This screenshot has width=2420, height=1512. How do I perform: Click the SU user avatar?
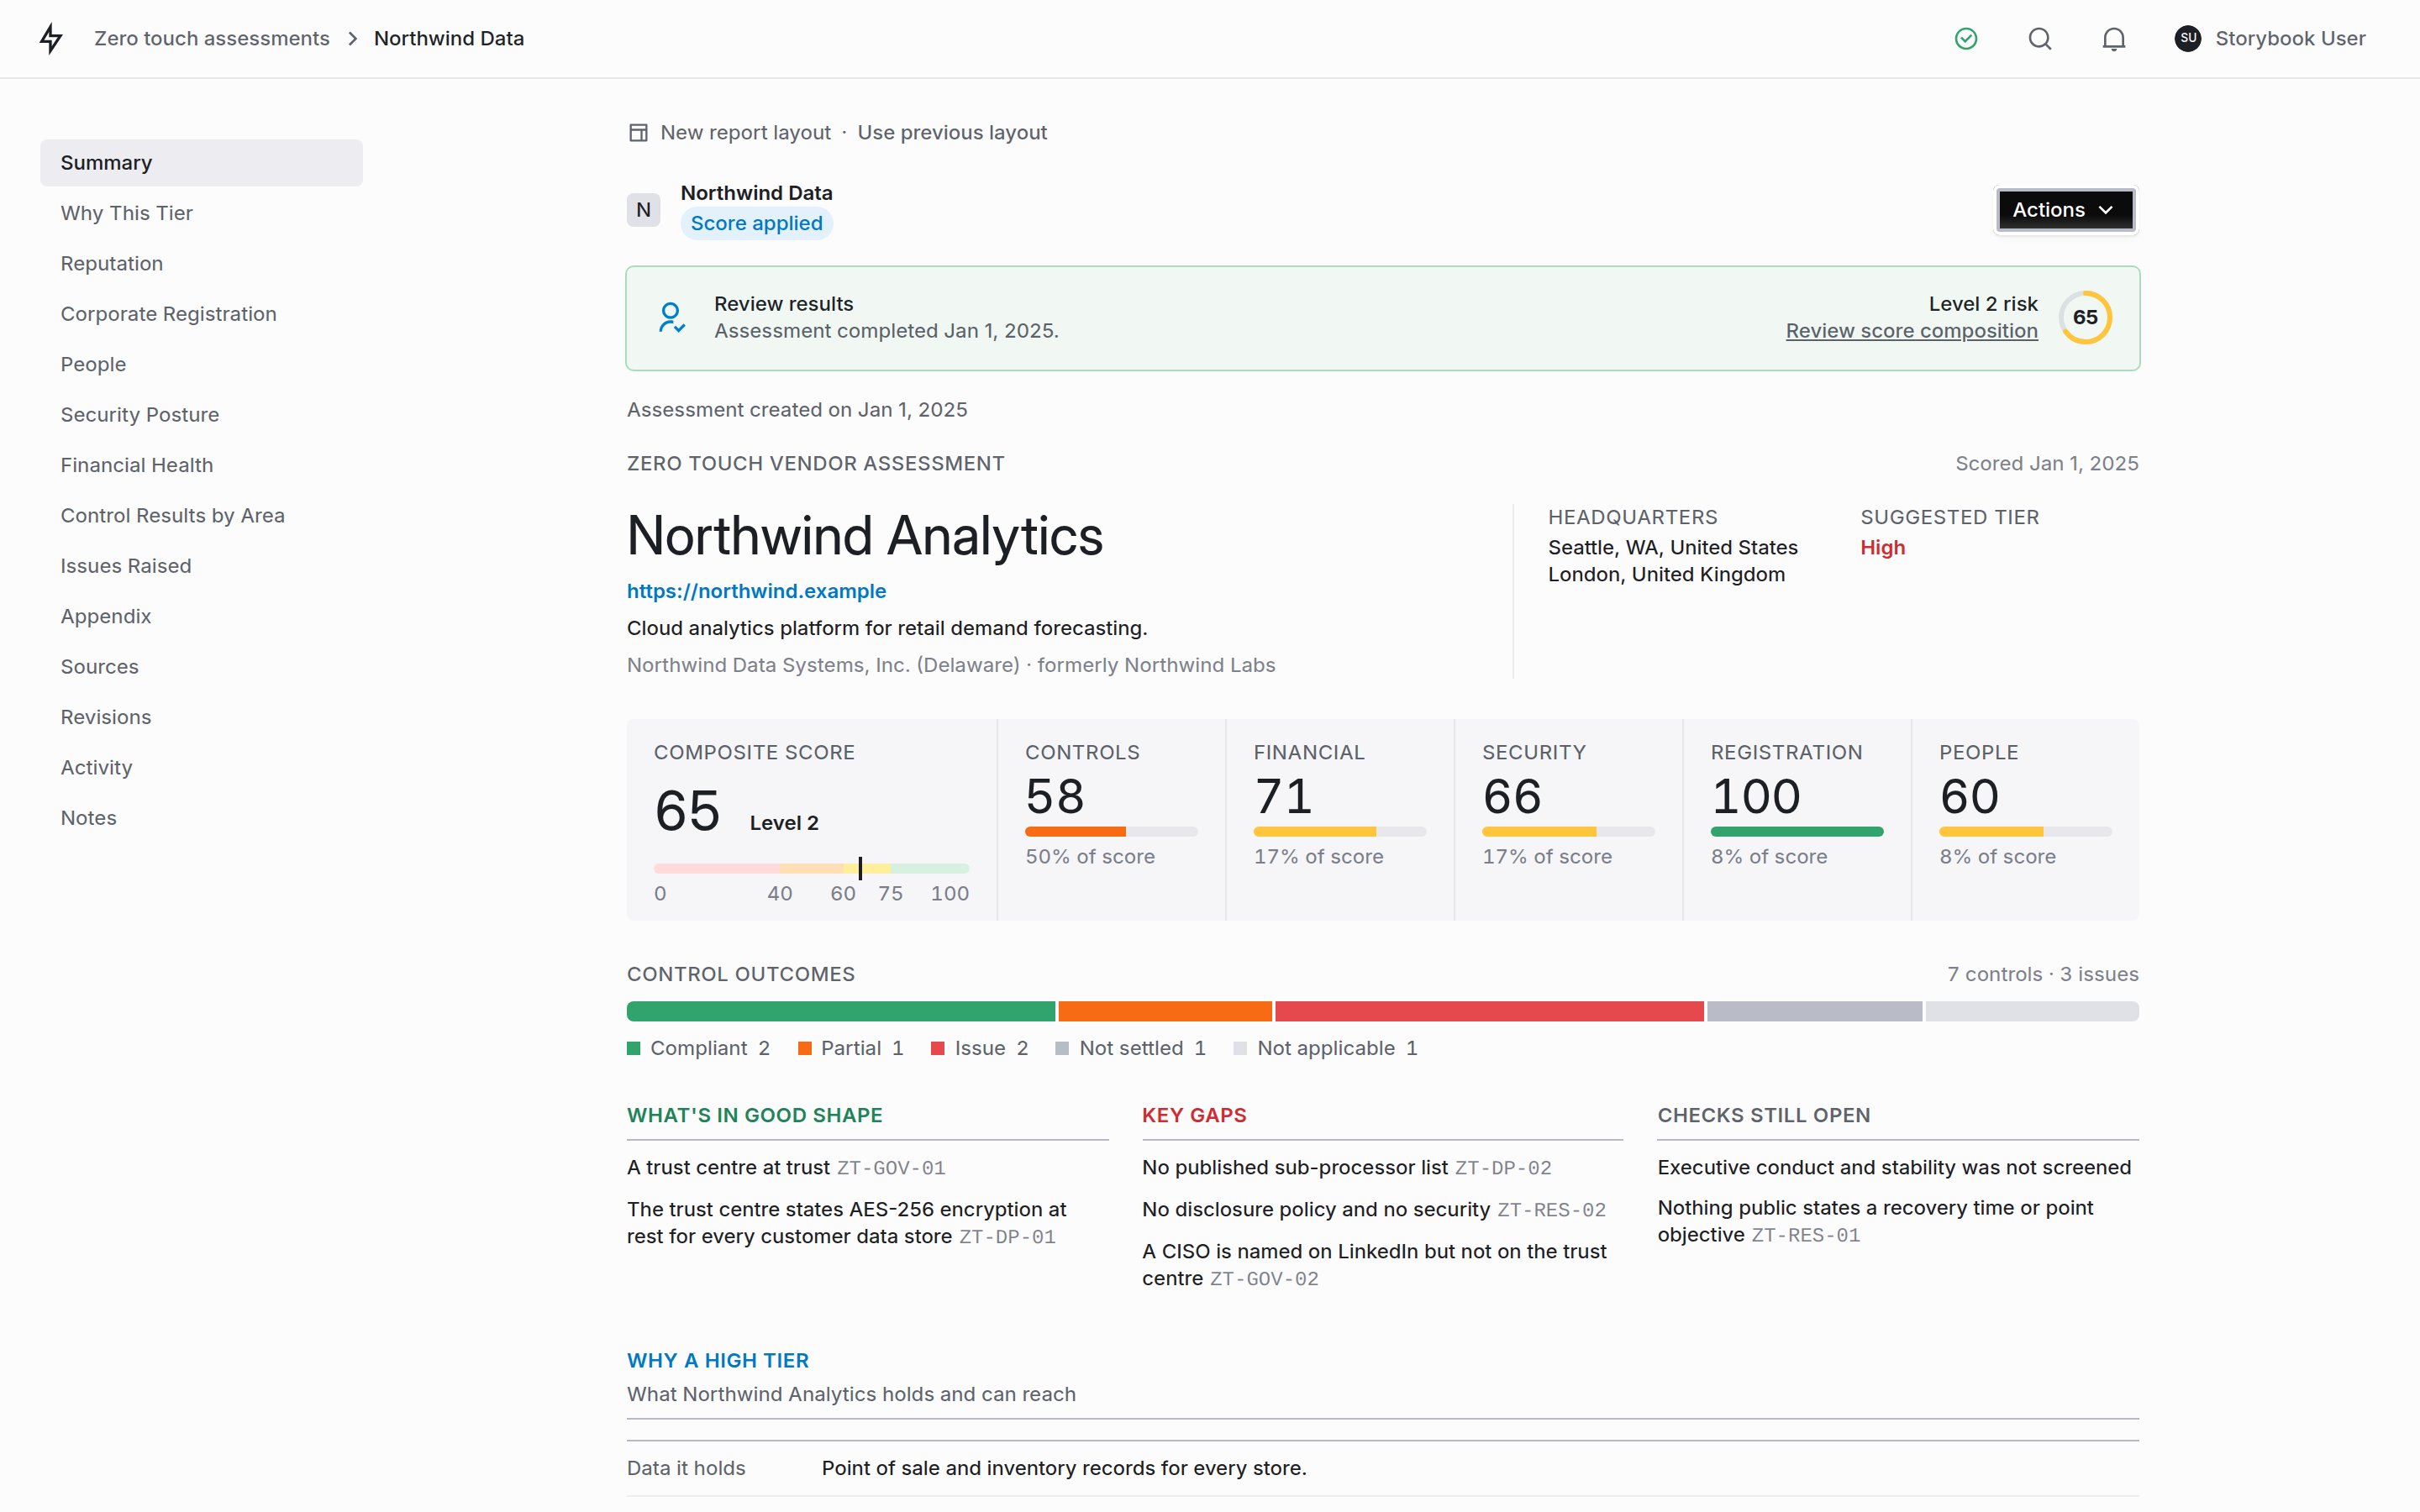click(x=2187, y=38)
